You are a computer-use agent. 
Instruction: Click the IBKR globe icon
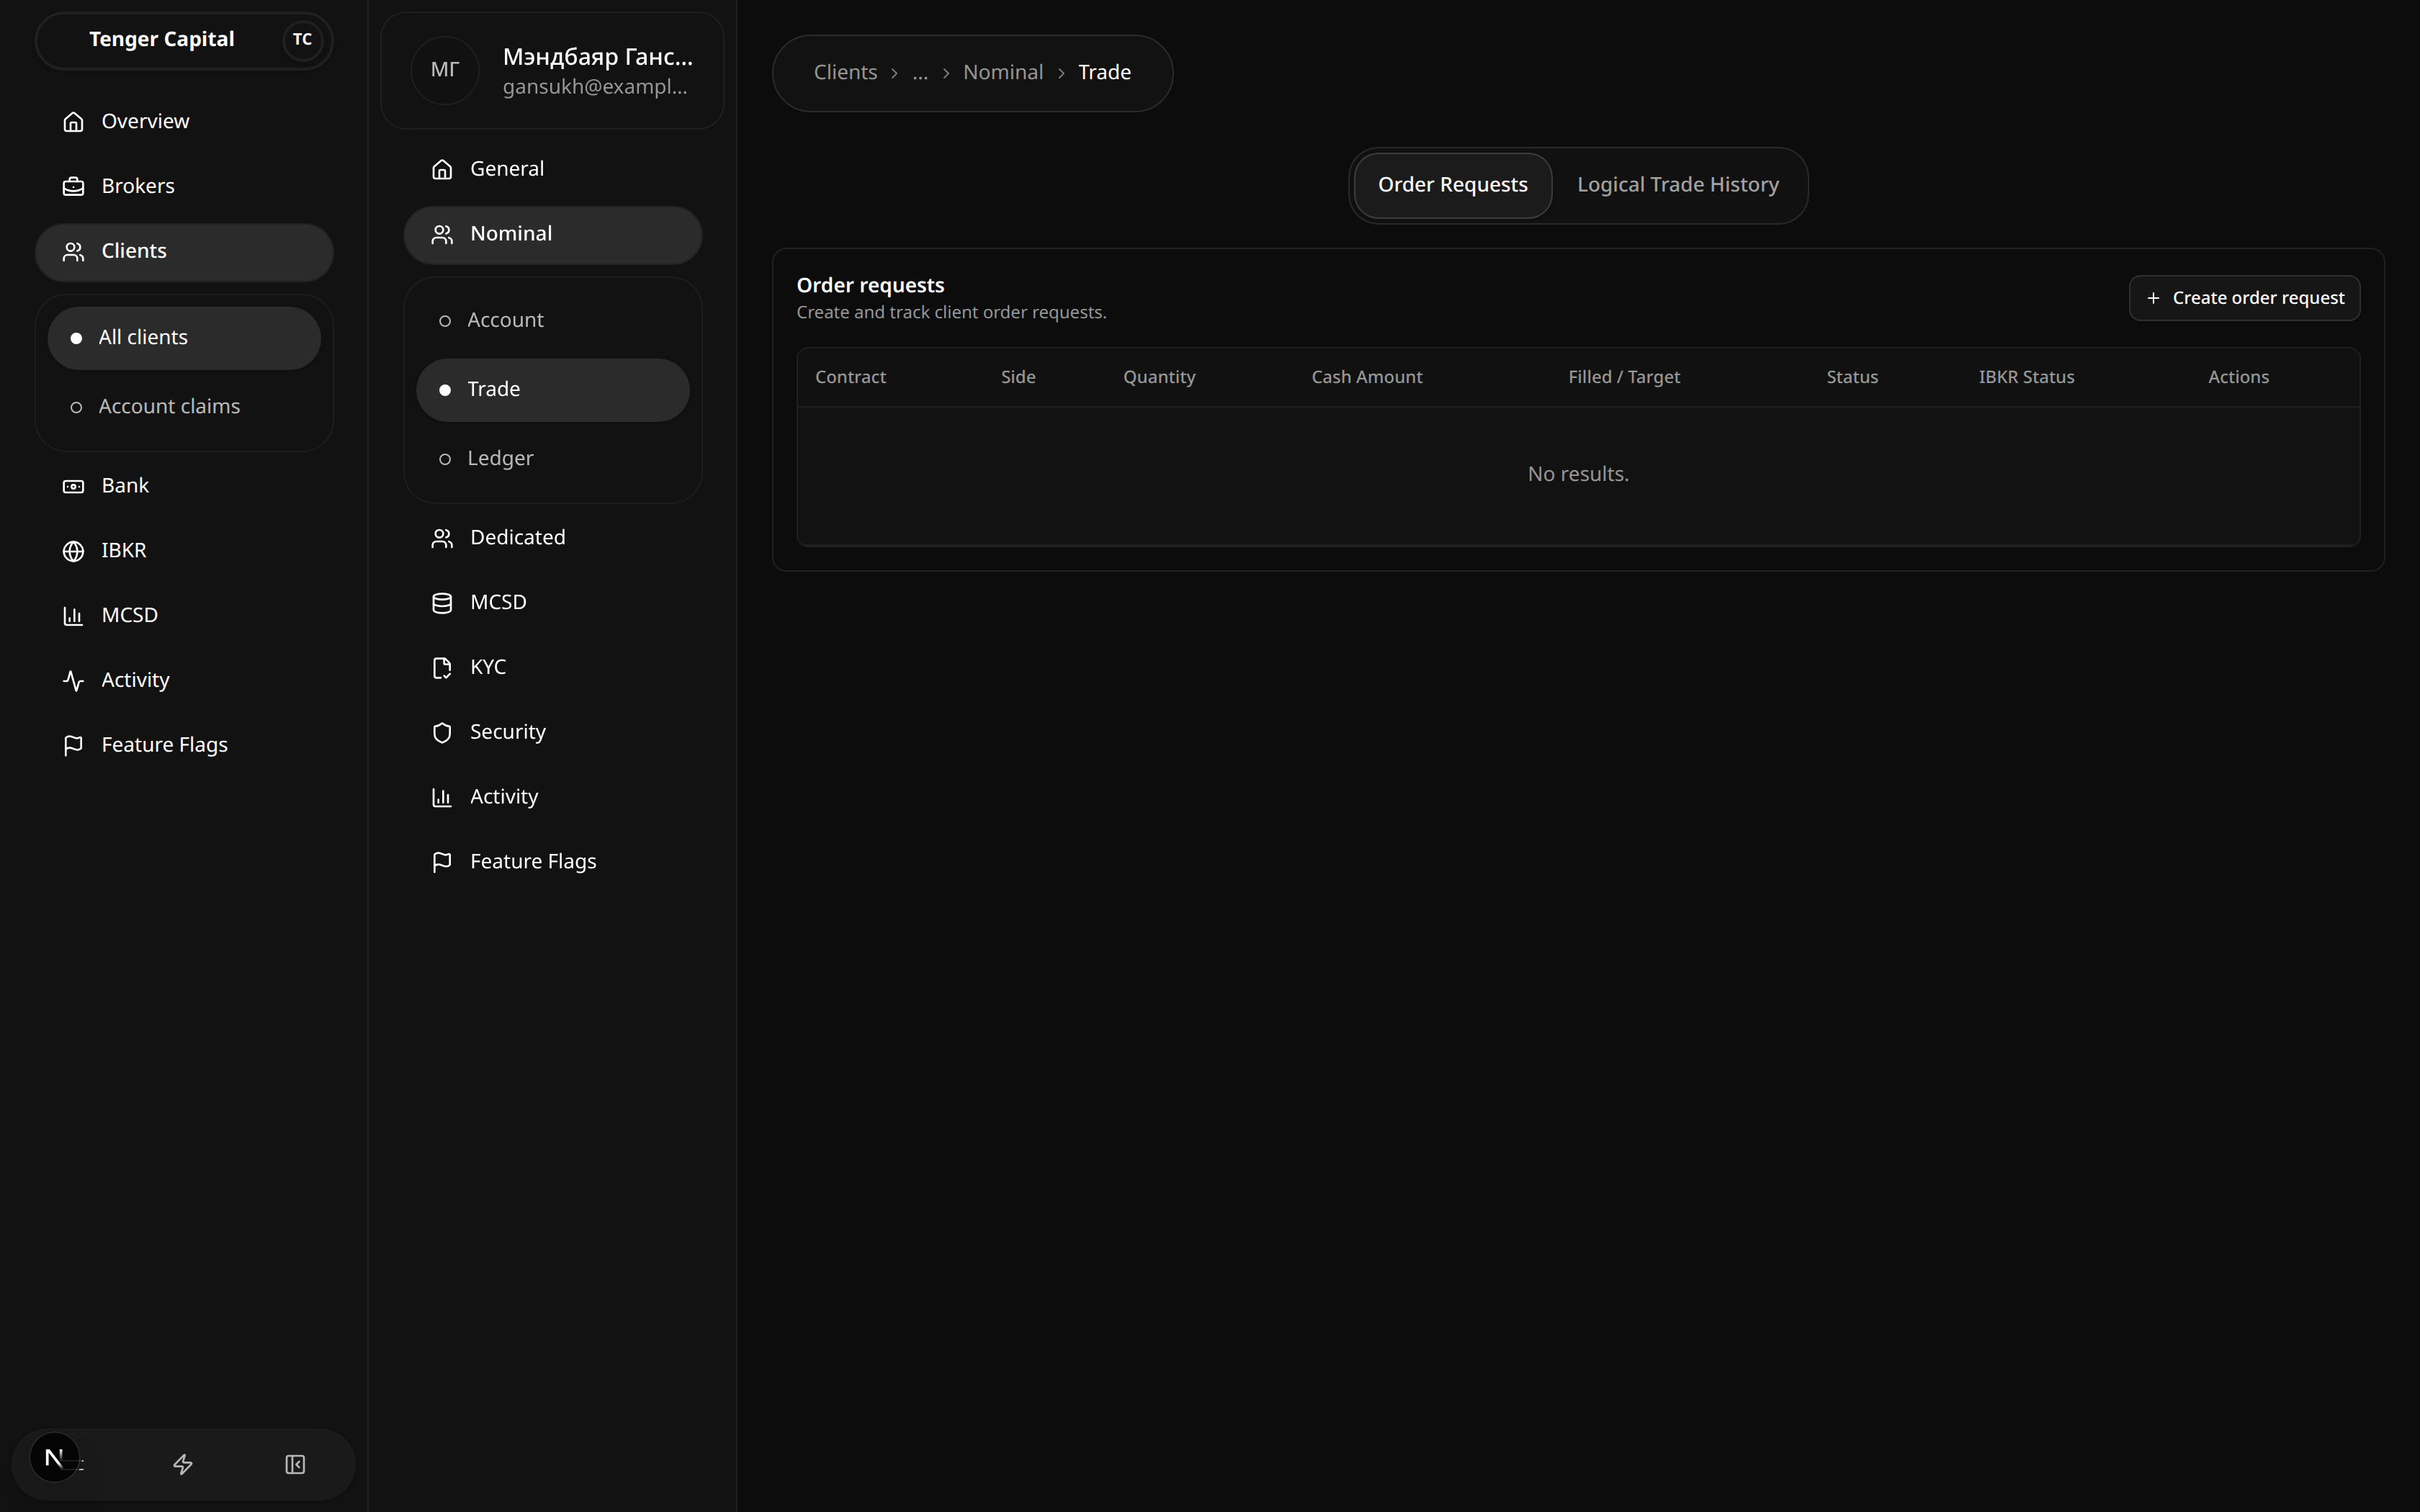73,551
